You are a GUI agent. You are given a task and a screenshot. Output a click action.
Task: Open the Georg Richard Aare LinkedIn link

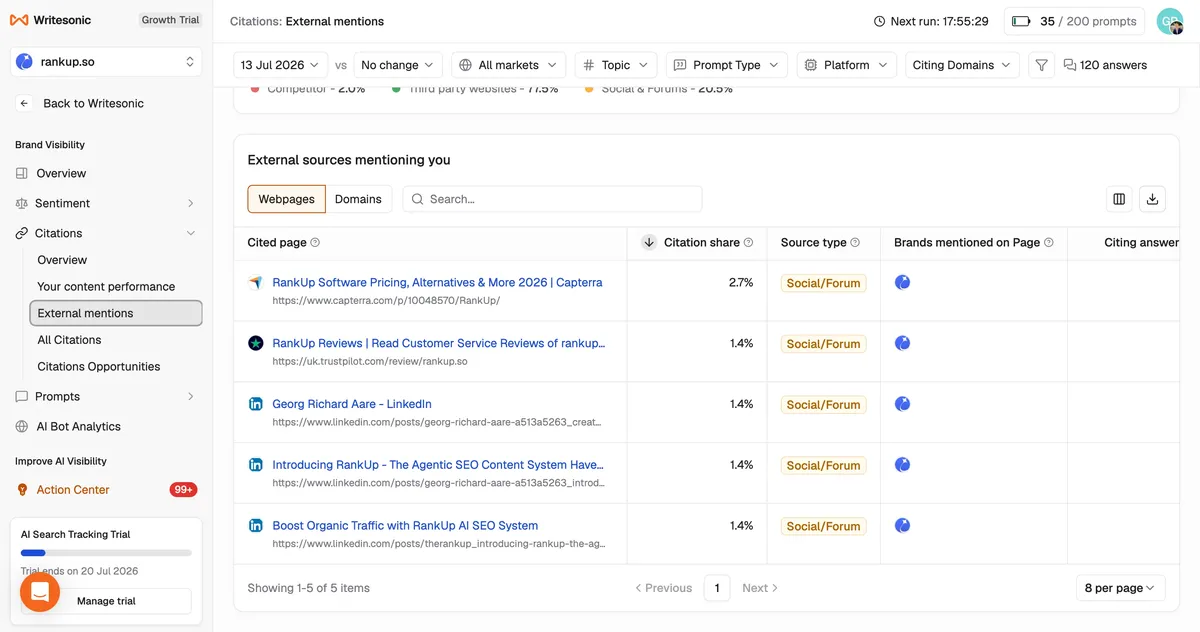[x=352, y=404]
